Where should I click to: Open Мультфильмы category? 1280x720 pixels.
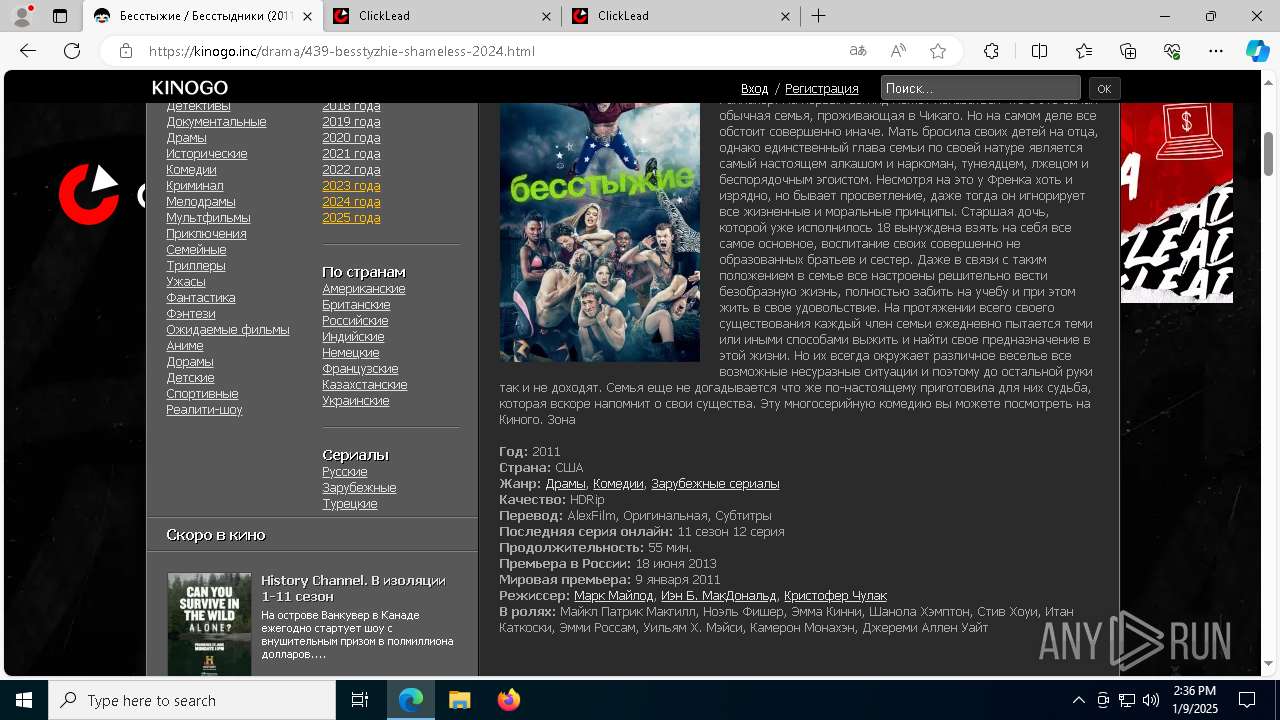coord(208,218)
